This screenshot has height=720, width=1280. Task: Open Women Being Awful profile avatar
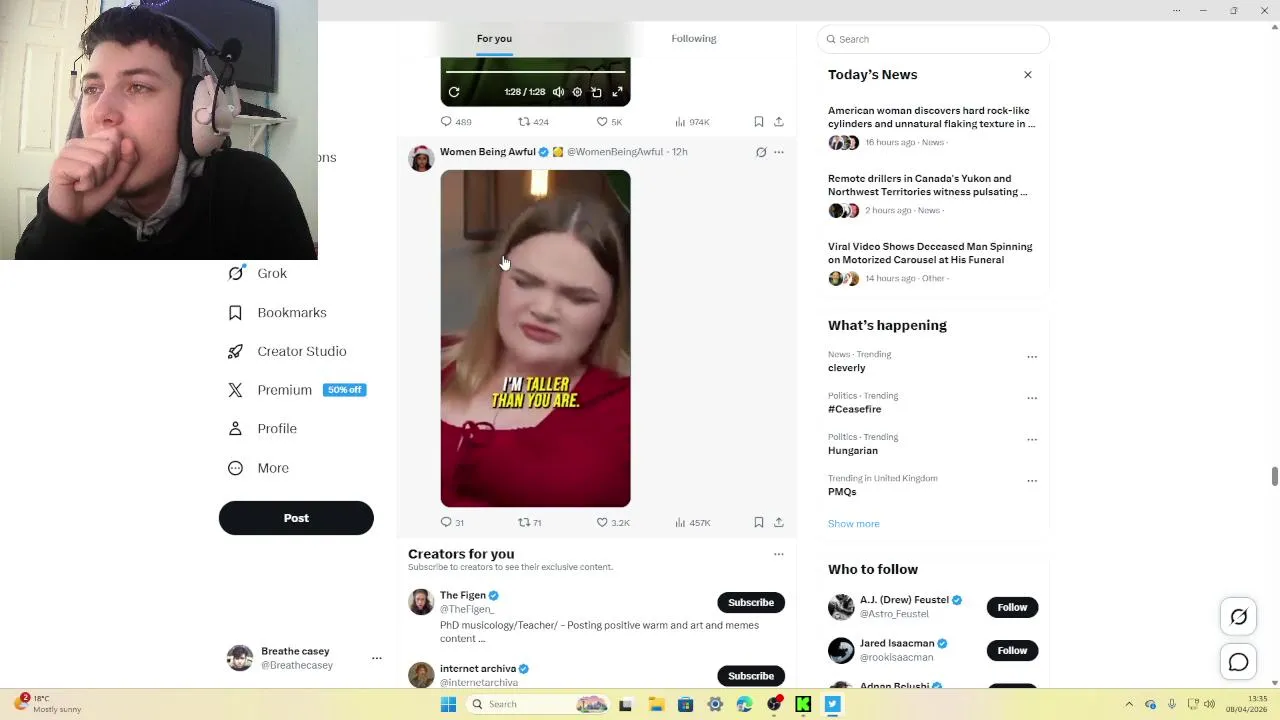[421, 158]
